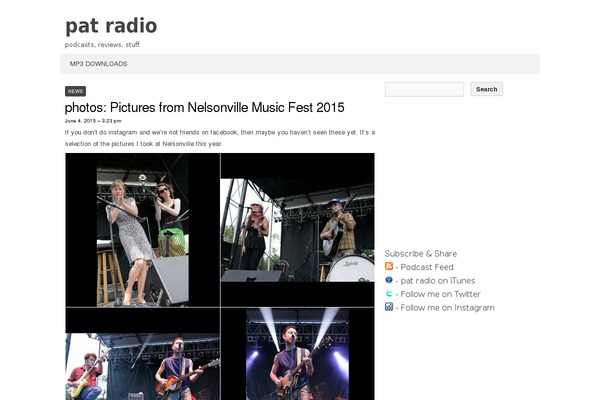Open the Podcast Feed link

point(427,267)
